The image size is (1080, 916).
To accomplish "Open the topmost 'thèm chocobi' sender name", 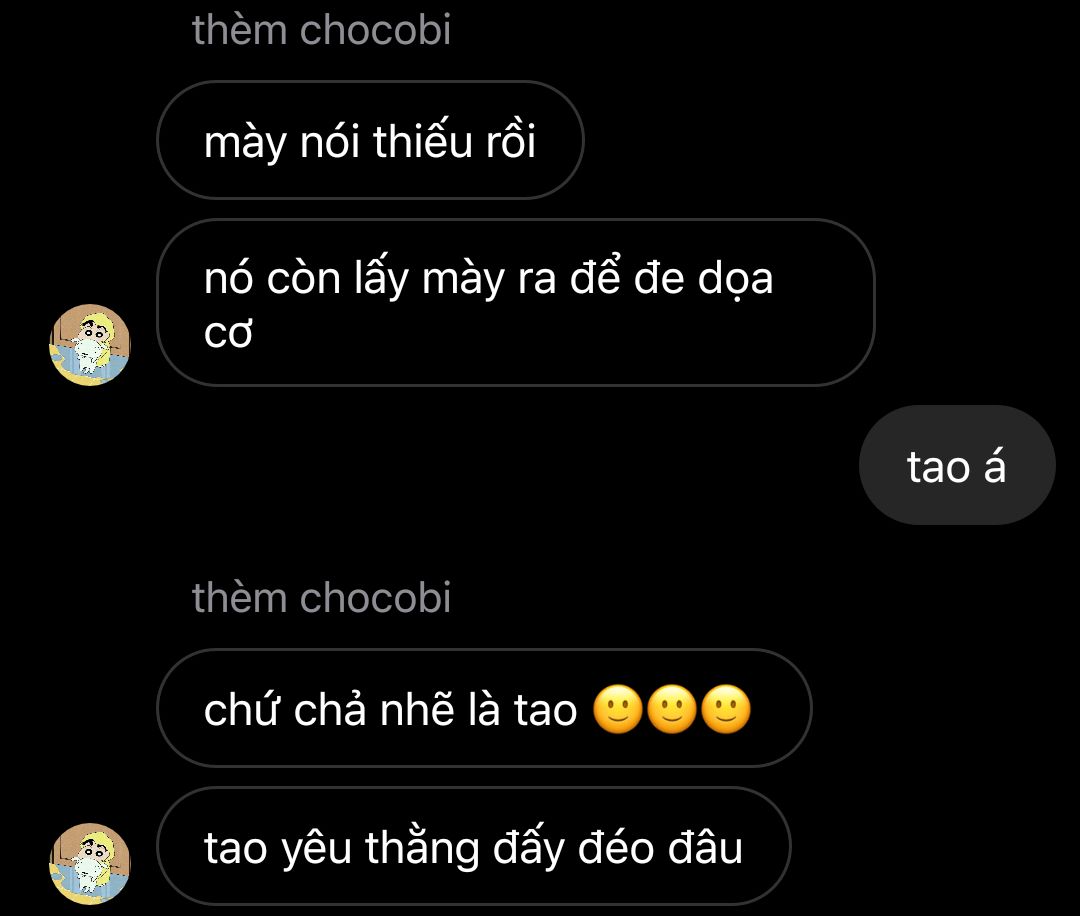I will [321, 30].
